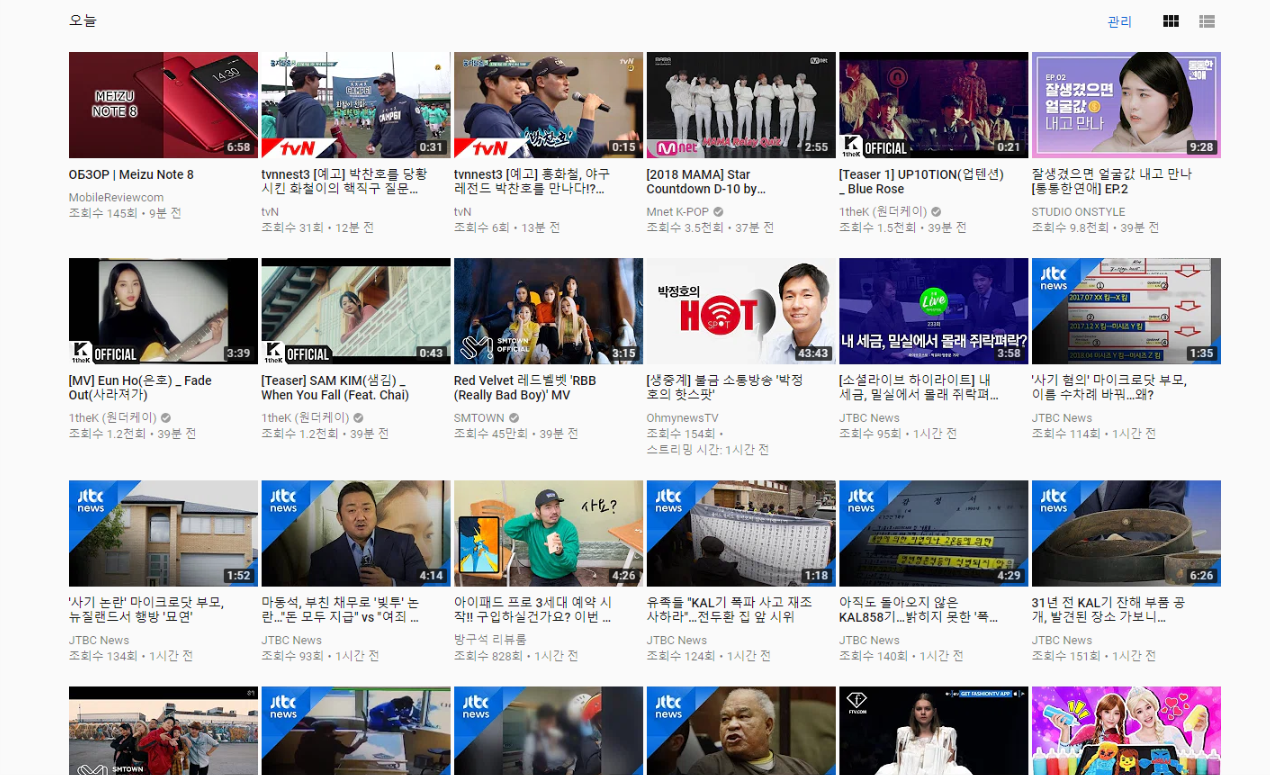1270x775 pixels.
Task: Switch to grid view layout
Action: 1170,21
